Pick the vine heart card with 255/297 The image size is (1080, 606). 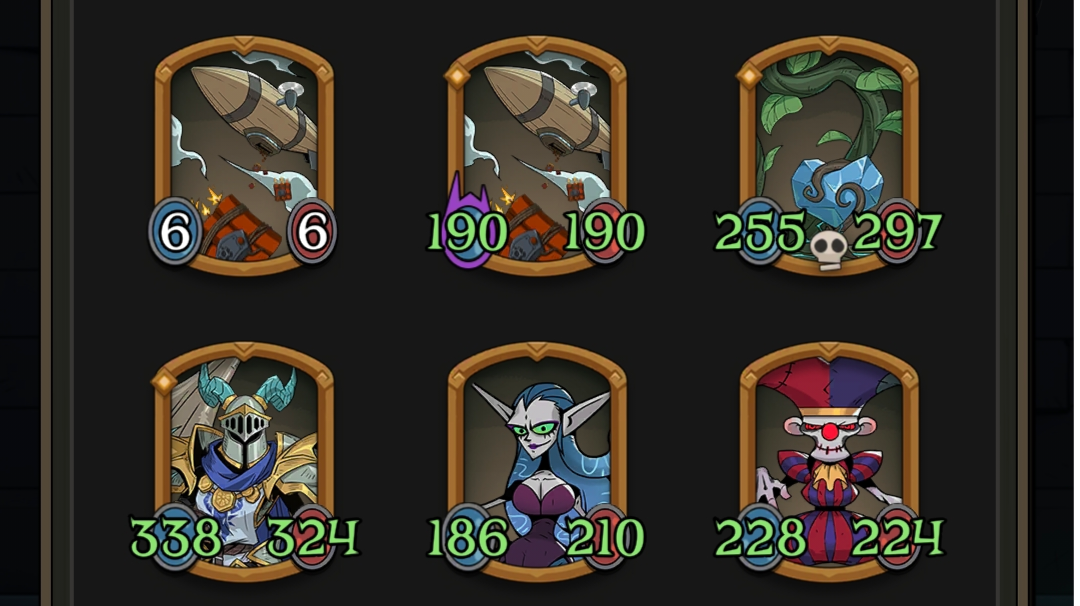click(829, 156)
